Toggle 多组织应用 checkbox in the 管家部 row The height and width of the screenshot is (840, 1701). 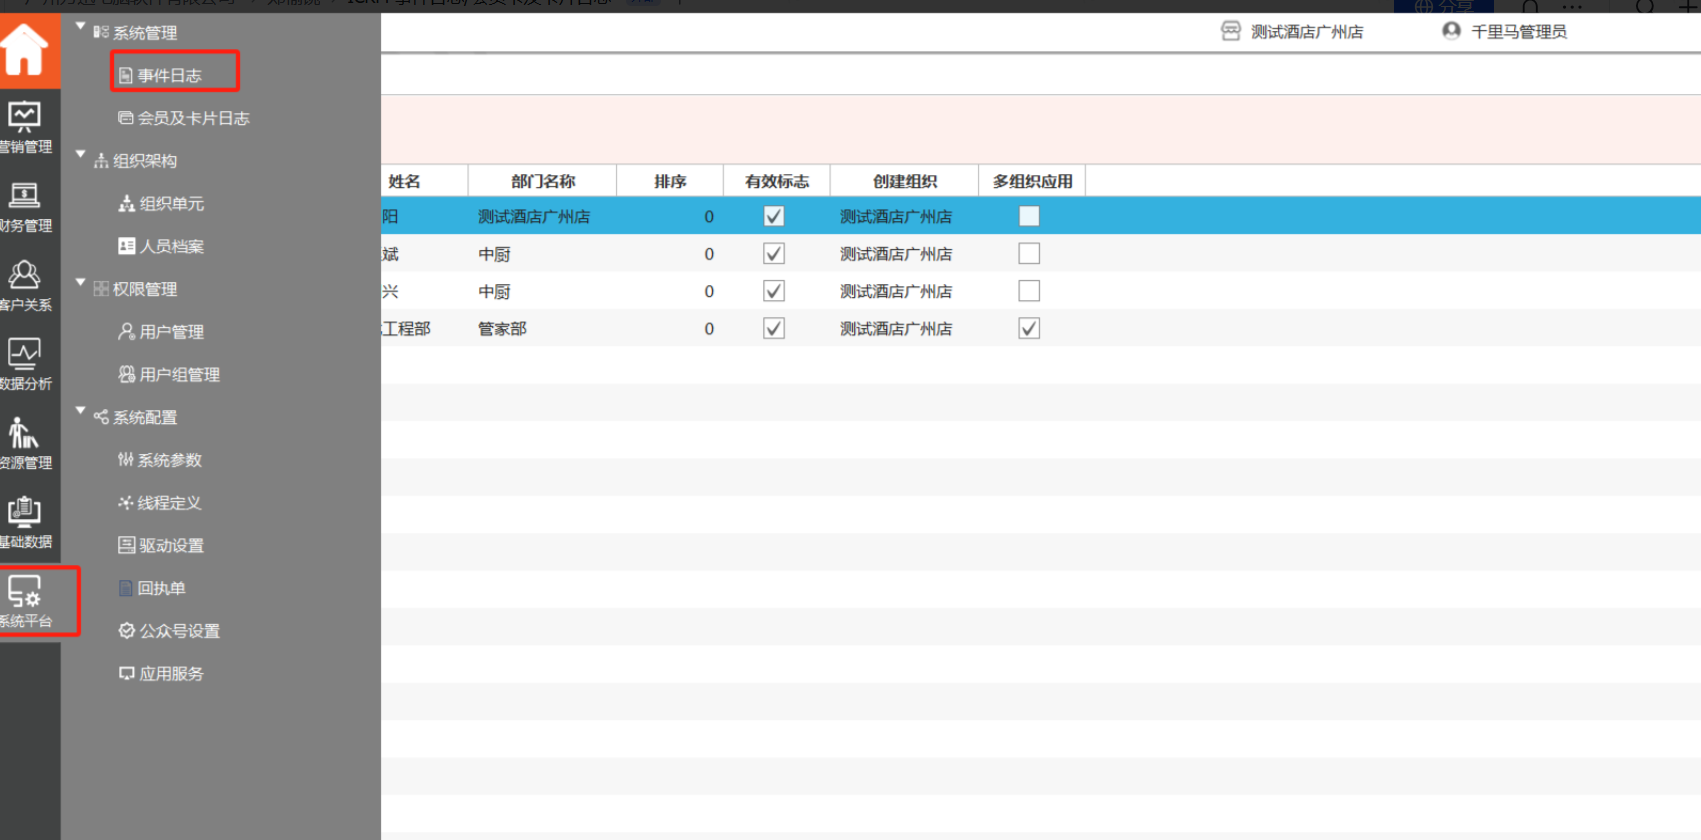click(1028, 328)
